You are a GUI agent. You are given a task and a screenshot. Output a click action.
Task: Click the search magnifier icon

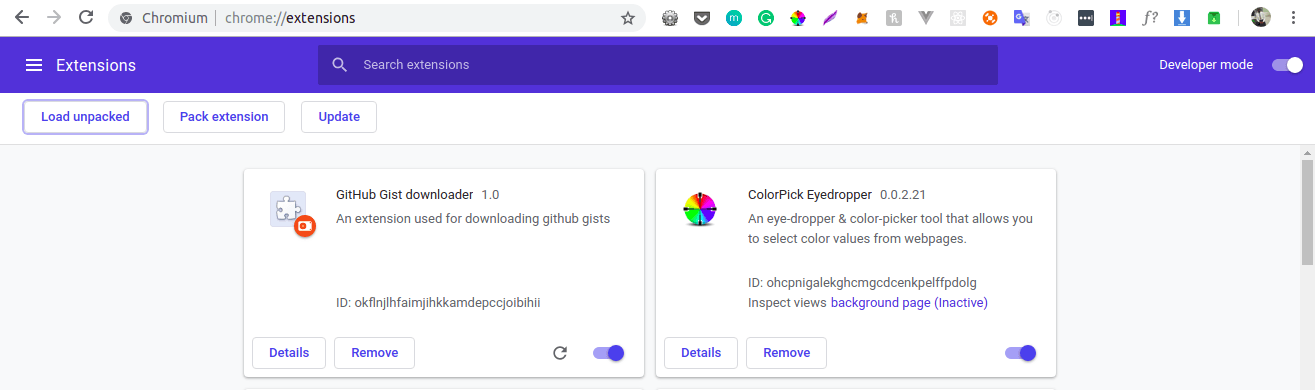pos(340,65)
